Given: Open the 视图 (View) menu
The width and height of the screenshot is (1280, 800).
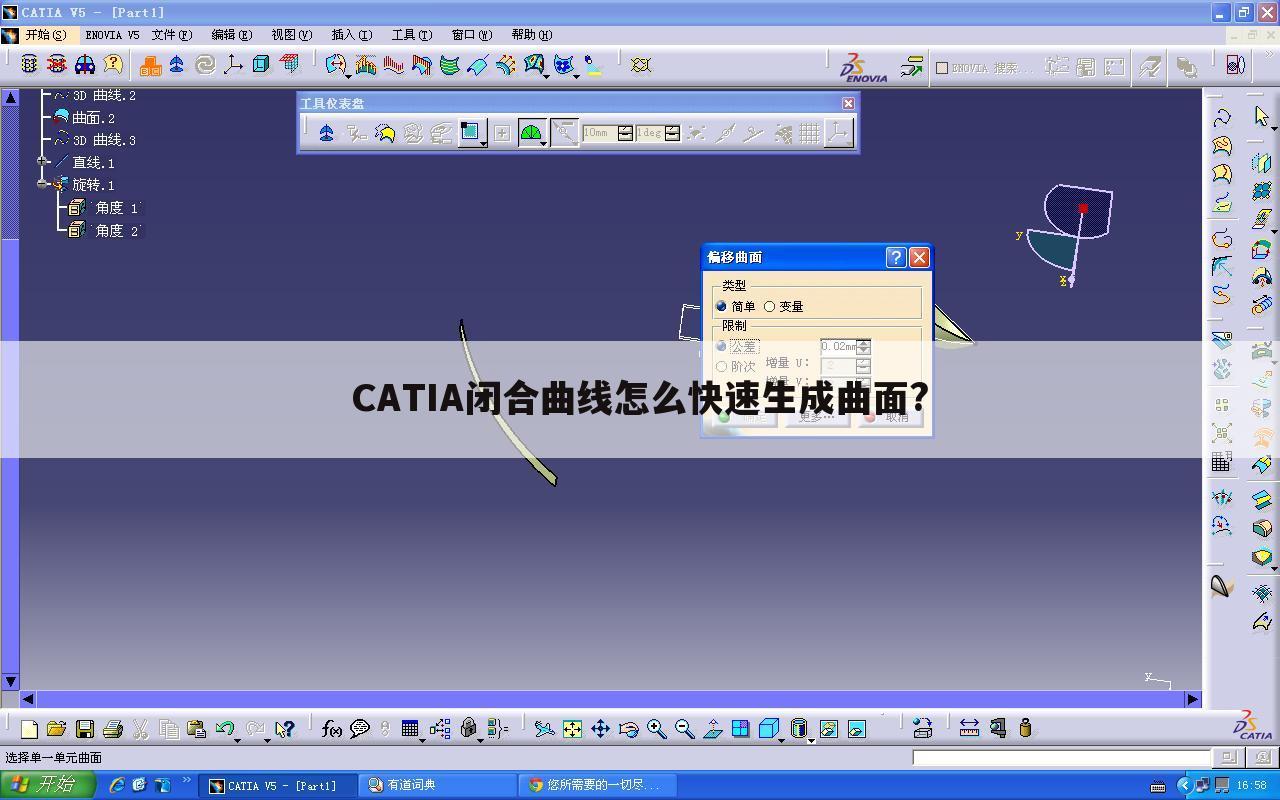Looking at the screenshot, I should pos(291,35).
